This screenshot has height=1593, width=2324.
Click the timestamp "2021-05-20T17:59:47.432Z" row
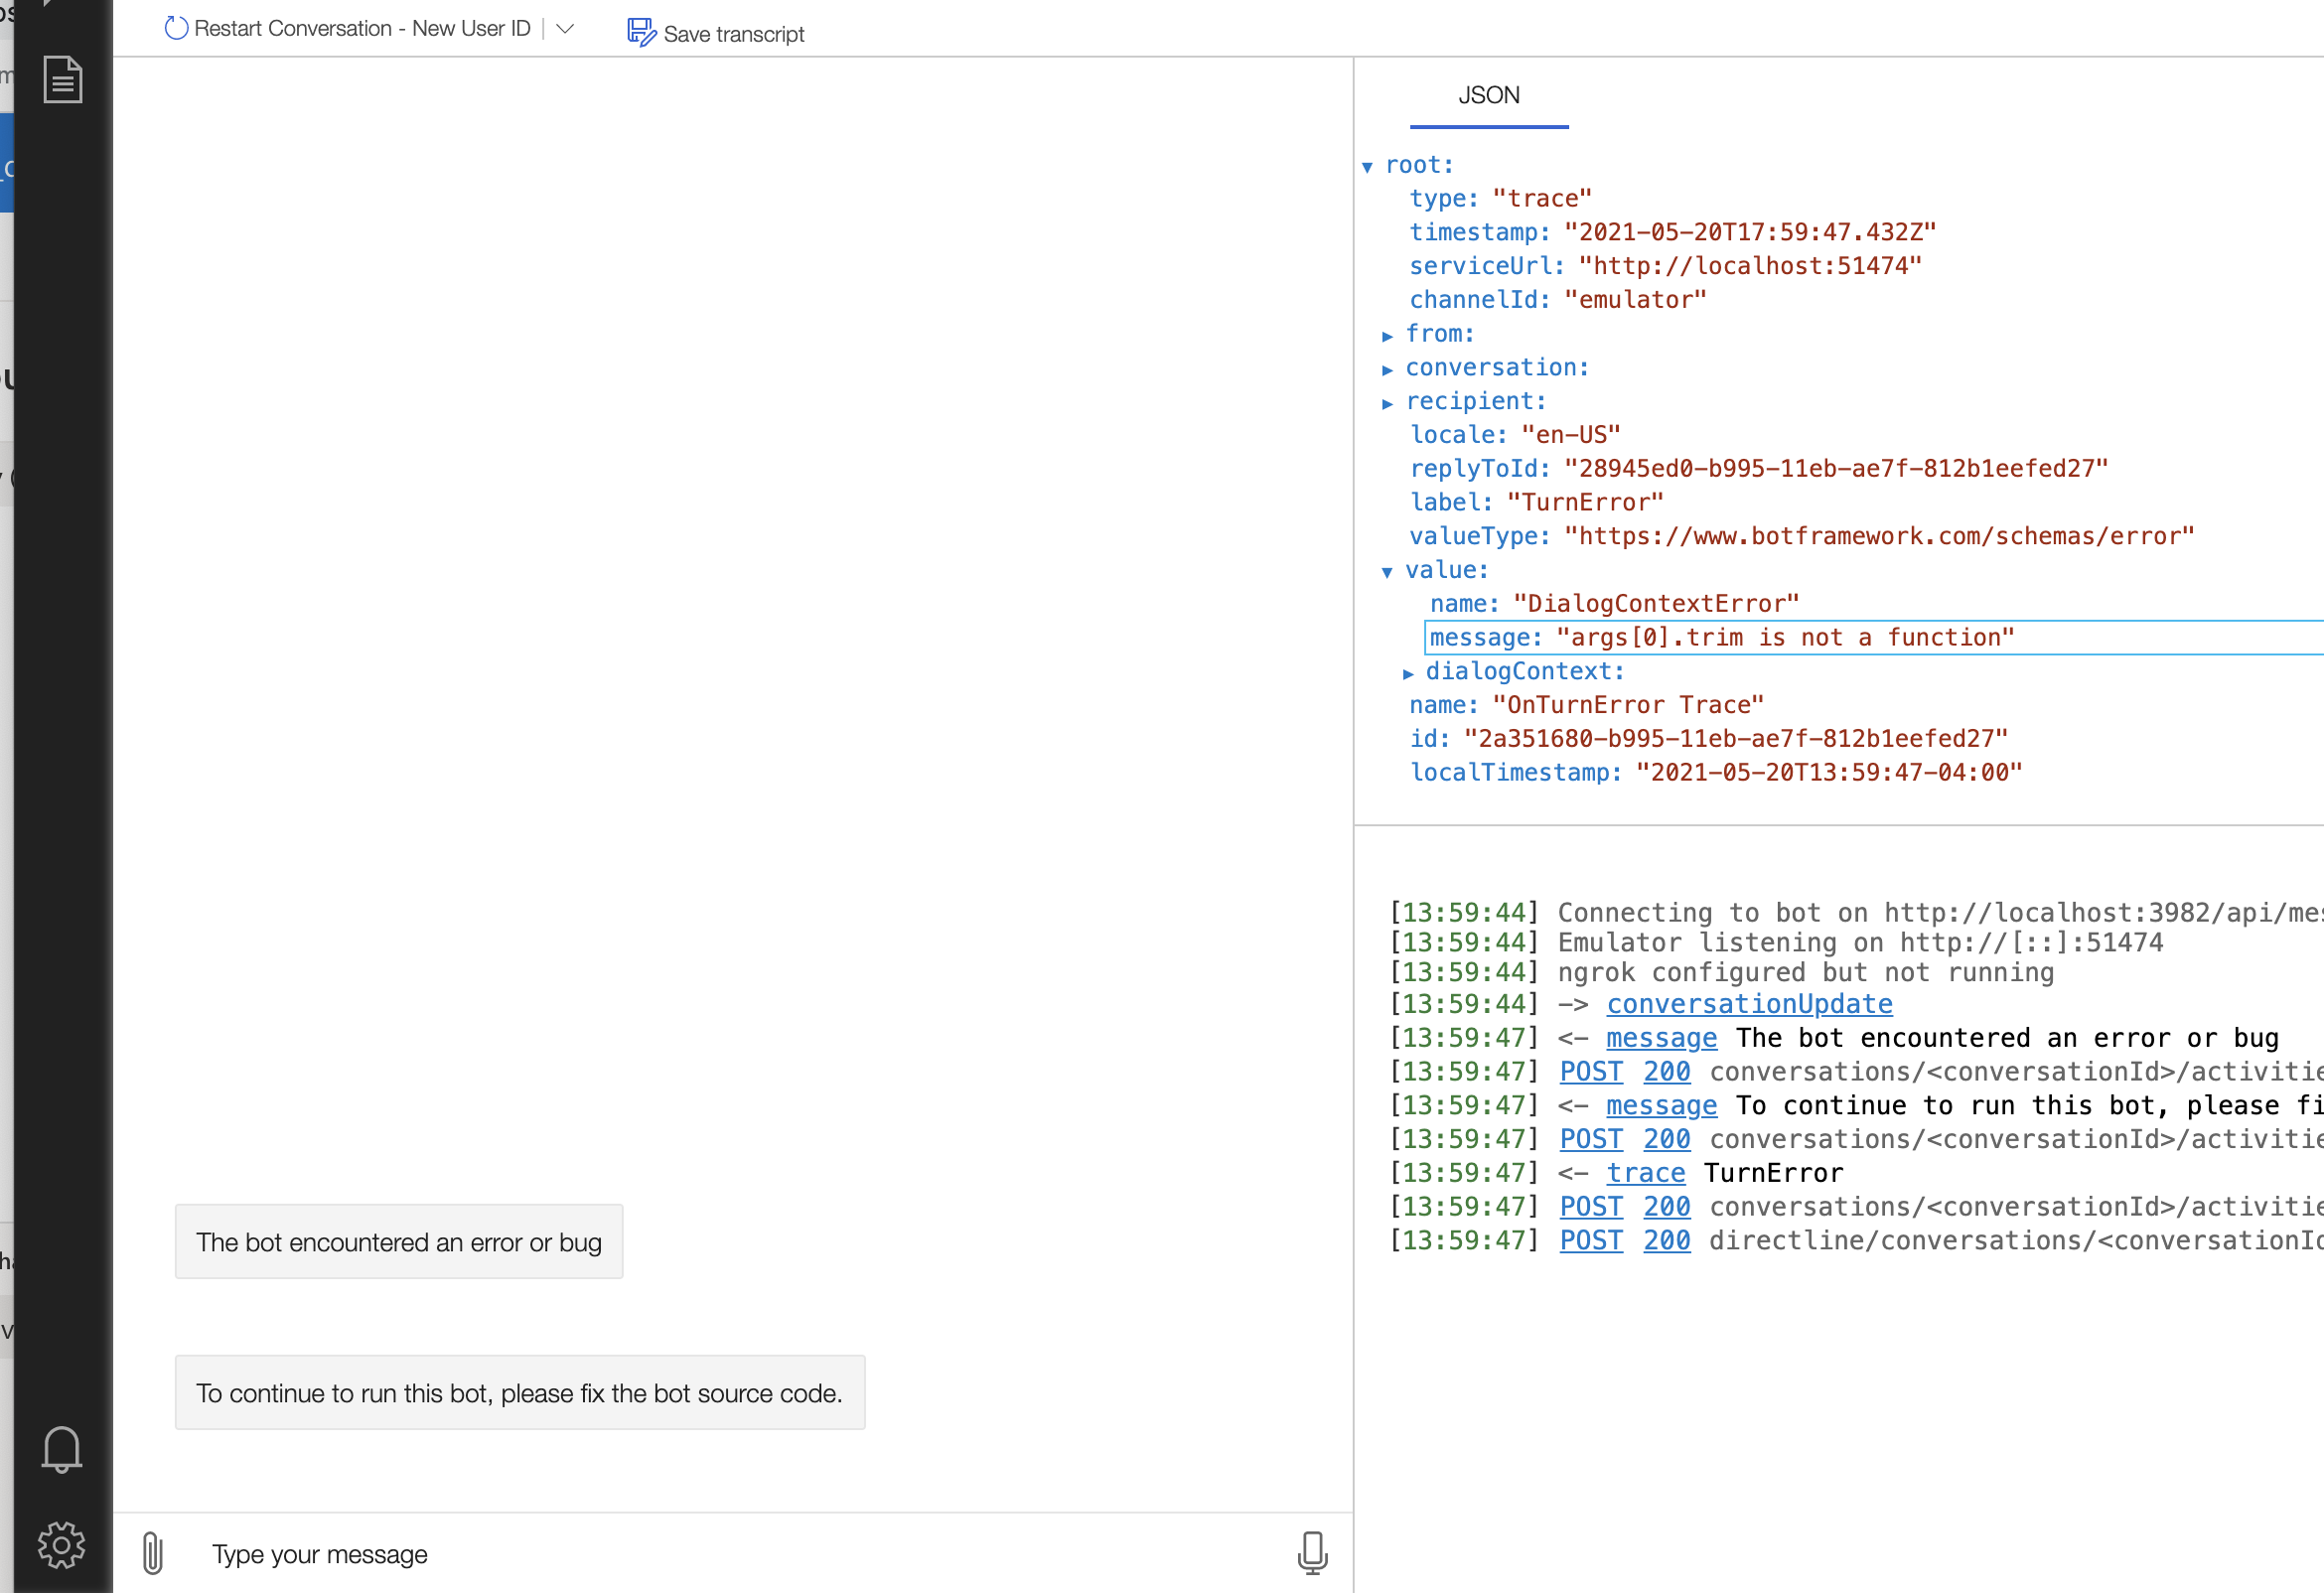coord(1673,233)
